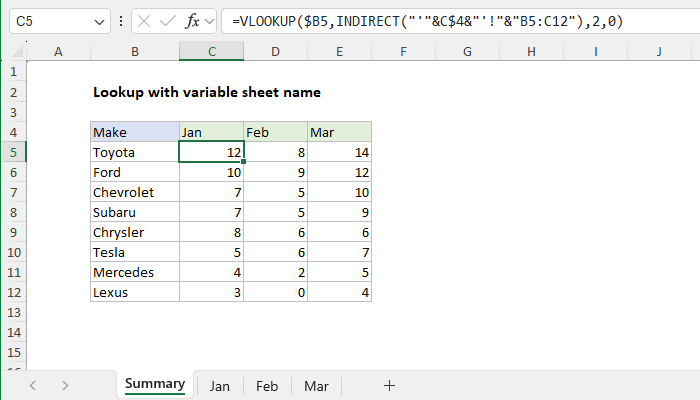
Task: Add a new sheet with plus button
Action: (x=389, y=385)
